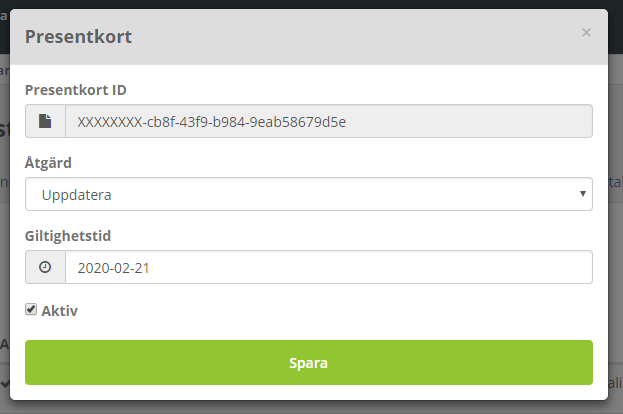This screenshot has height=414, width=623.
Task: Click the white Spara text on the green bar
Action: click(x=308, y=363)
